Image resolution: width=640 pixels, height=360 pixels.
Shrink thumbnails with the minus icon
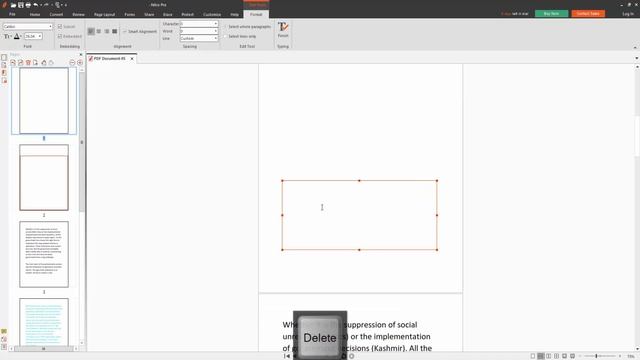pyautogui.click(x=72, y=62)
